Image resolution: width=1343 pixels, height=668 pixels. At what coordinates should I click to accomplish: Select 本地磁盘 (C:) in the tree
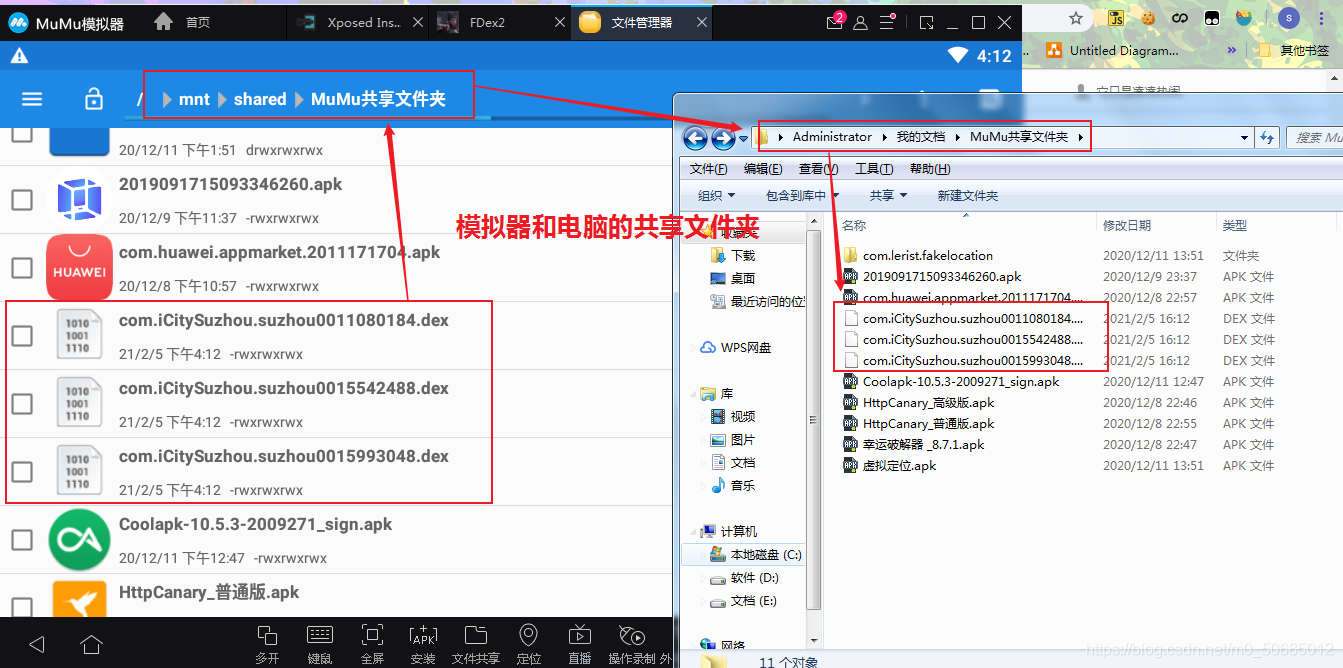pos(756,554)
